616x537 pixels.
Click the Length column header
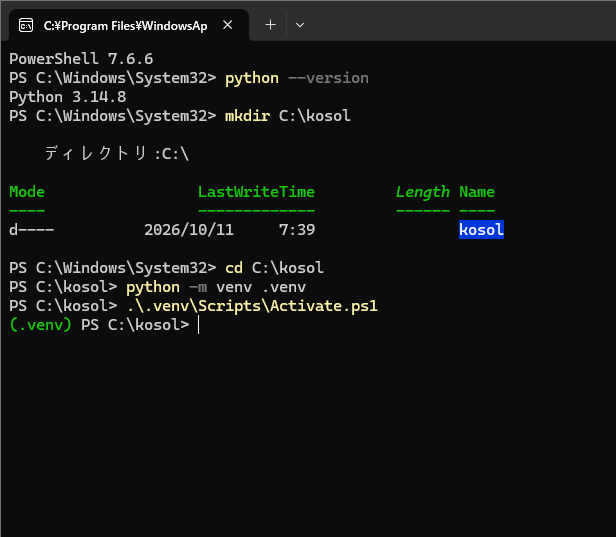pyautogui.click(x=423, y=192)
